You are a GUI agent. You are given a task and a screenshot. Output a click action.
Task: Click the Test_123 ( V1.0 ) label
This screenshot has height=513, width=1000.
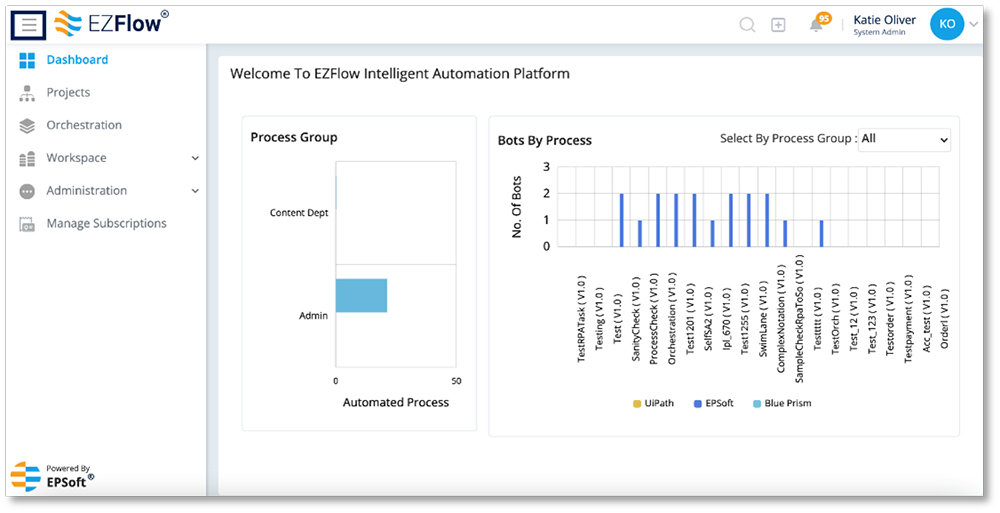(872, 318)
